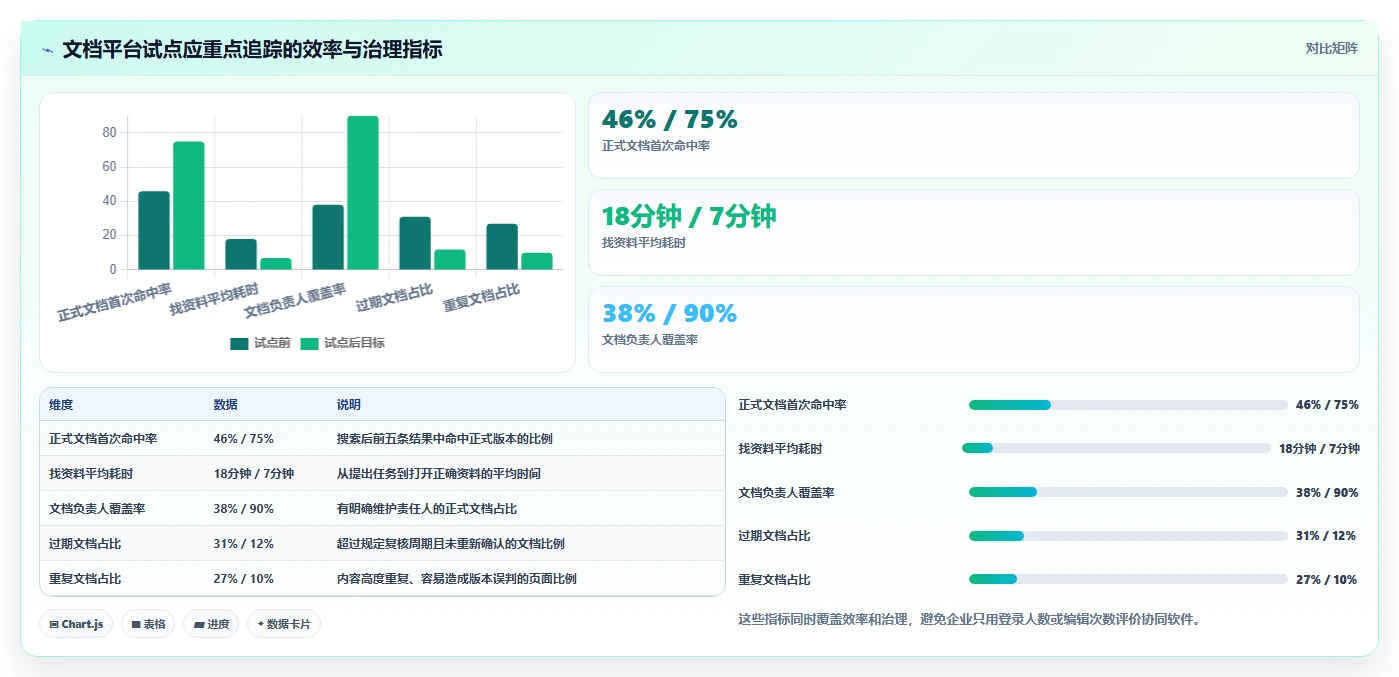Select table cell 过期文档占比
This screenshot has height=677, width=1399.
pos(85,544)
